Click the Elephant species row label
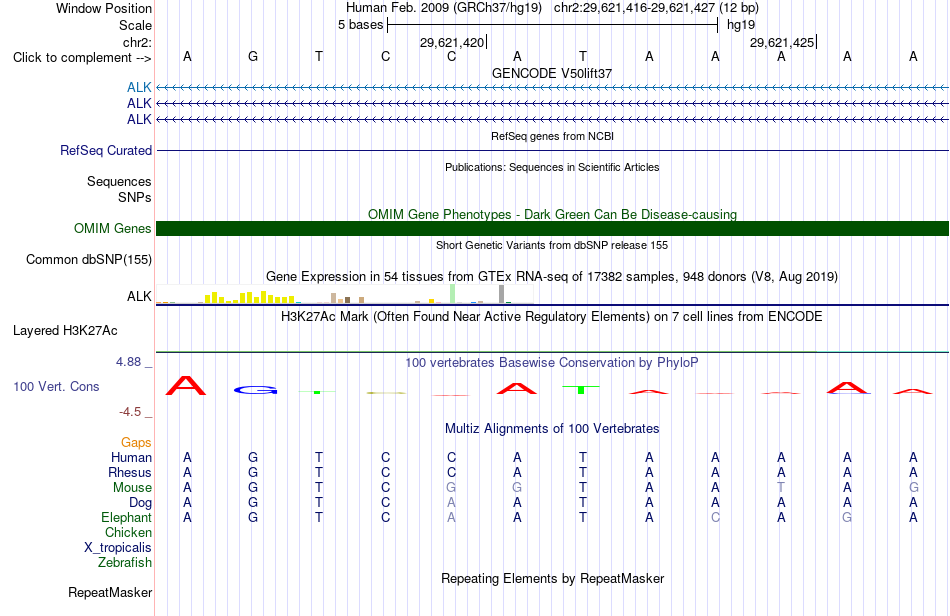Image resolution: width=950 pixels, height=616 pixels. [127, 518]
